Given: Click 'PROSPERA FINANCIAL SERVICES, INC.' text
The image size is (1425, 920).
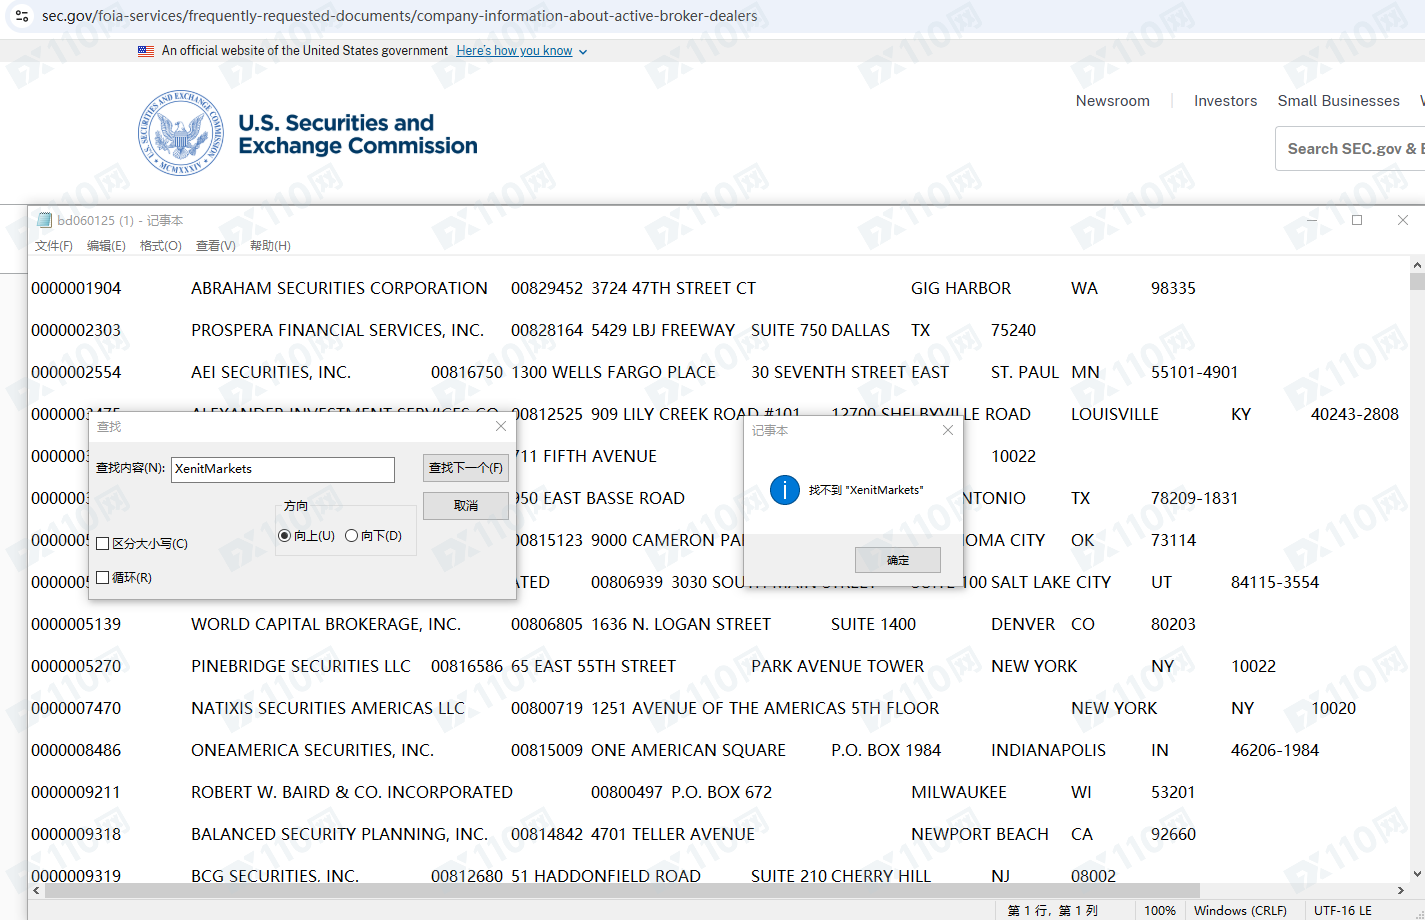Looking at the screenshot, I should 337,330.
